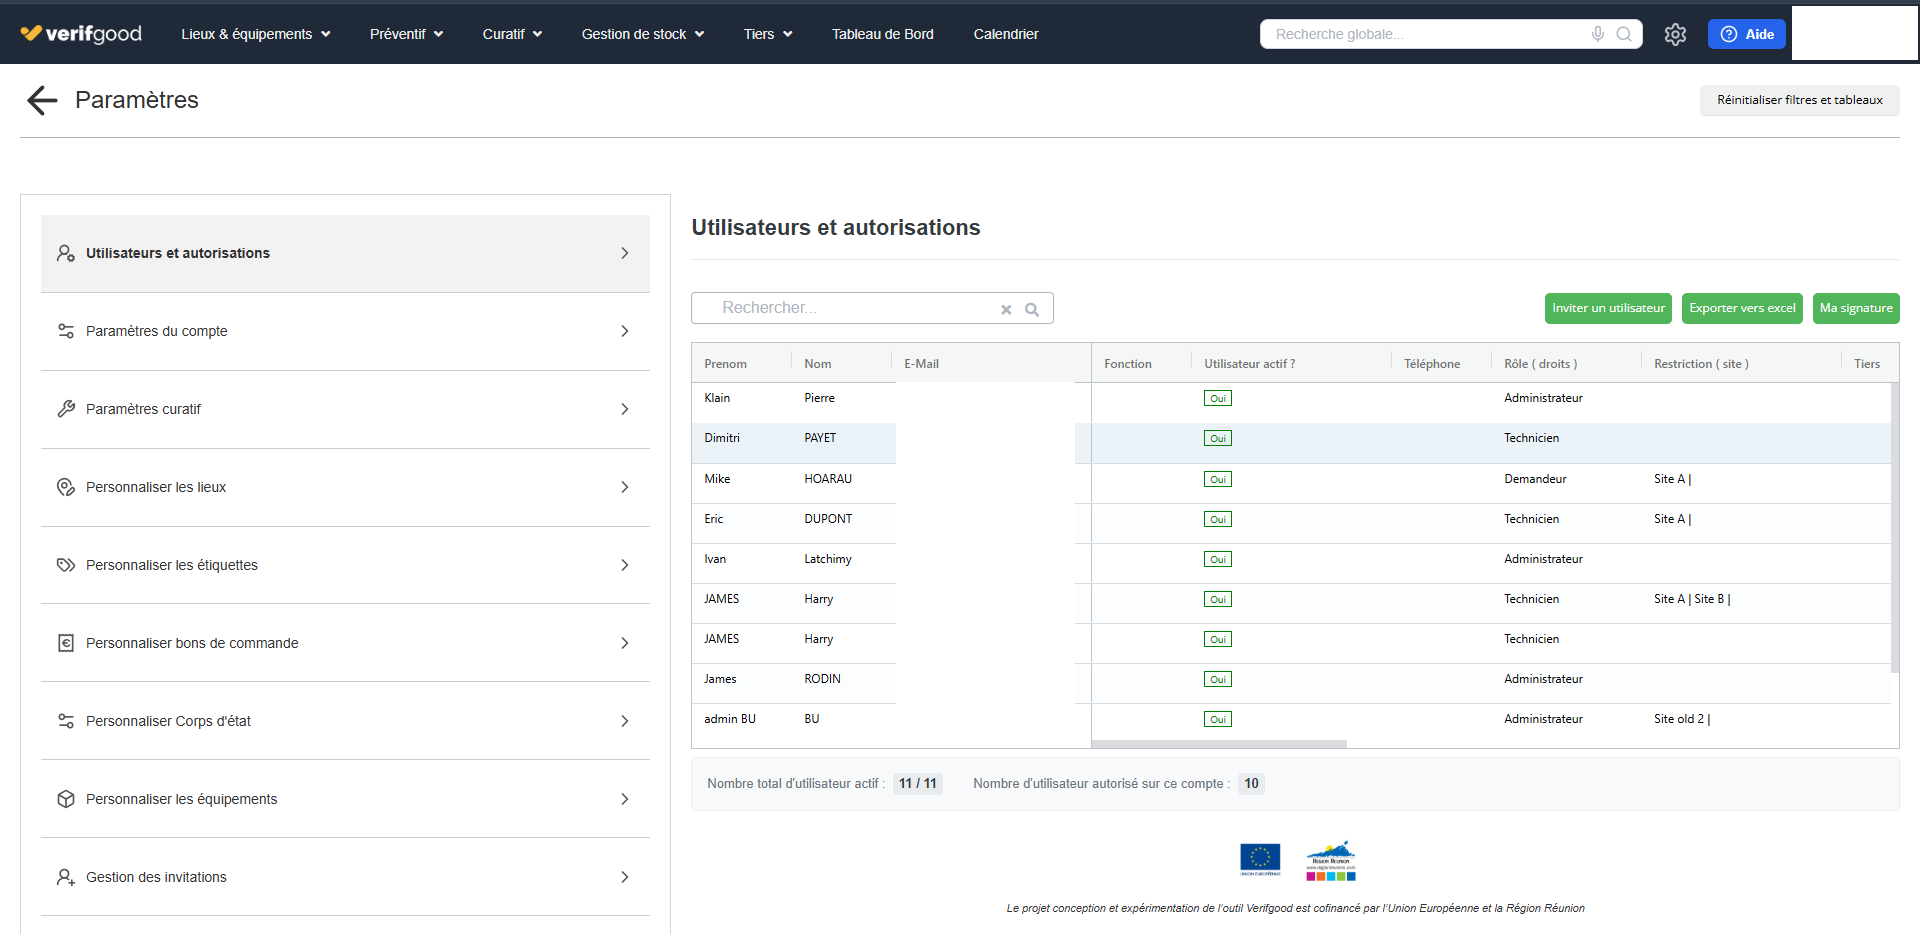Viewport: 1920px width, 934px height.
Task: Click Inviter un utilisateur button
Action: pos(1608,308)
